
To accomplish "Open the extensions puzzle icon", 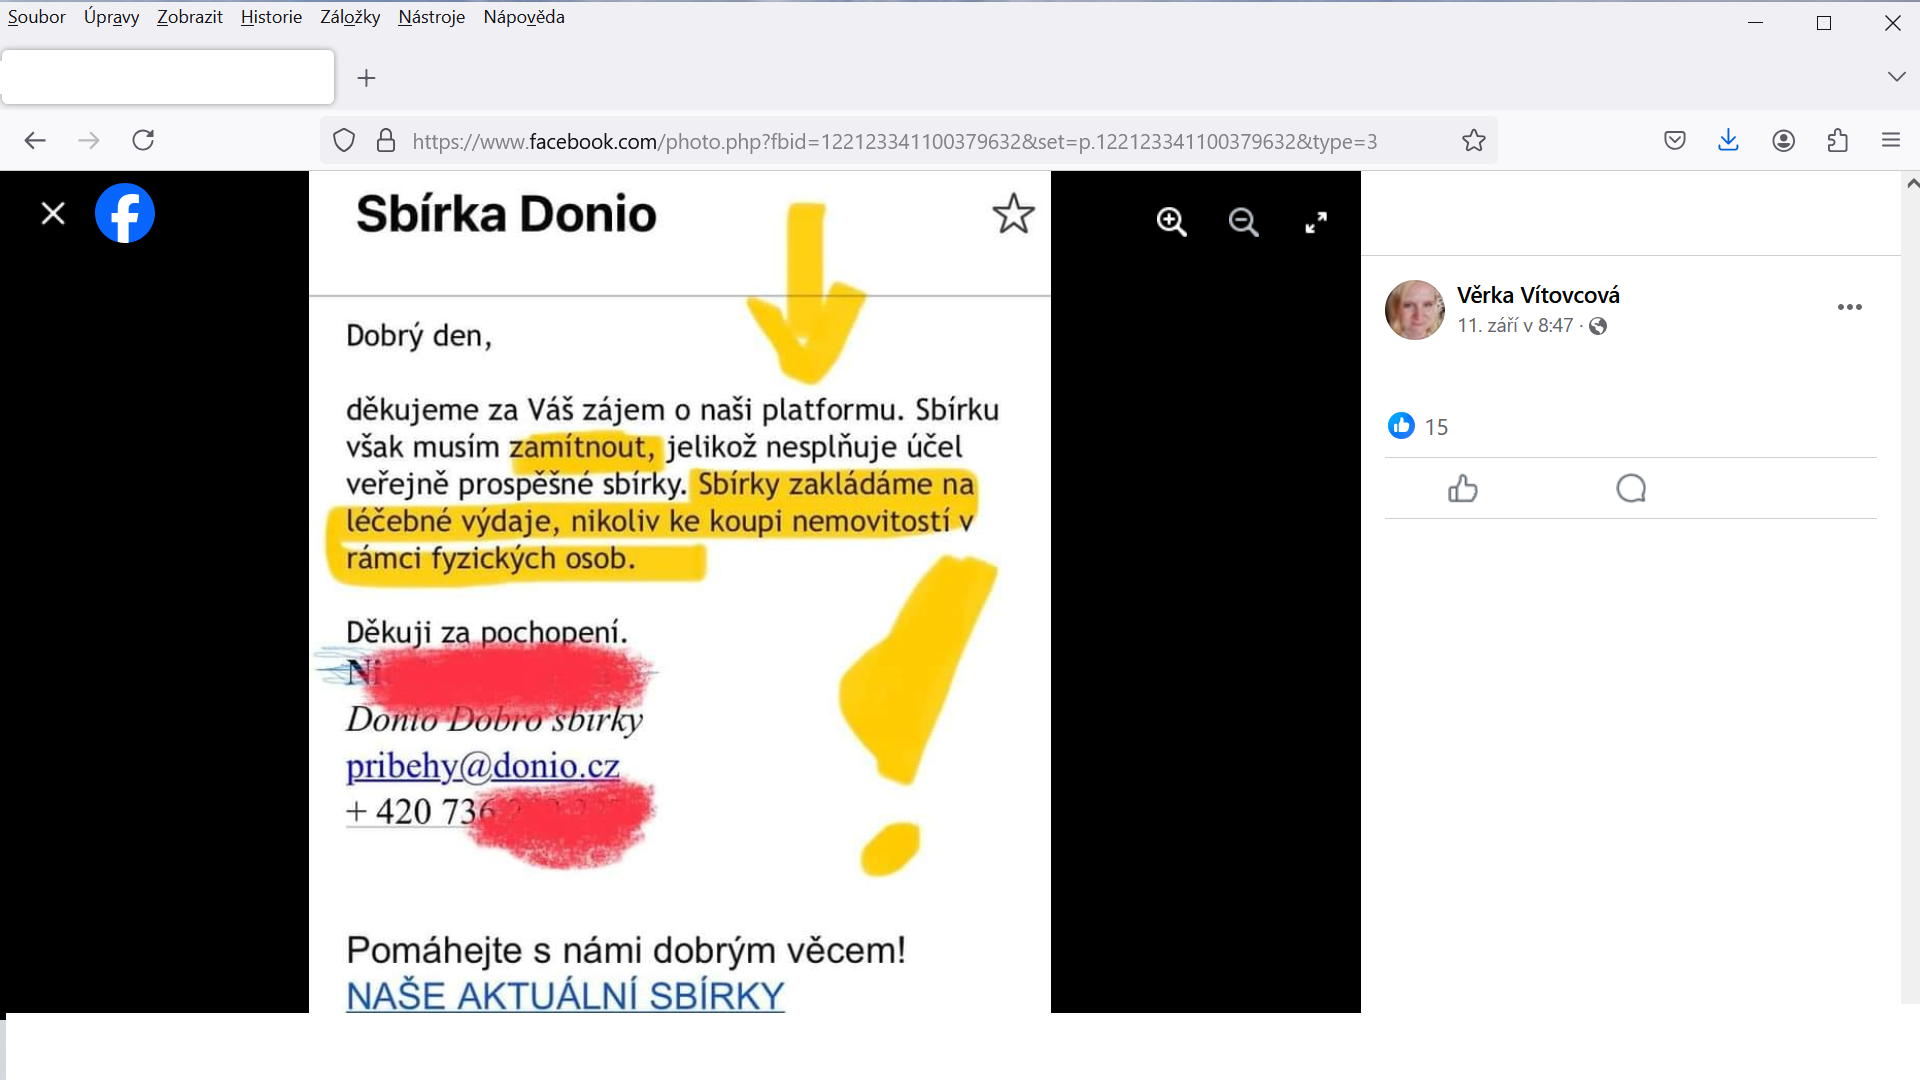I will 1837,141.
